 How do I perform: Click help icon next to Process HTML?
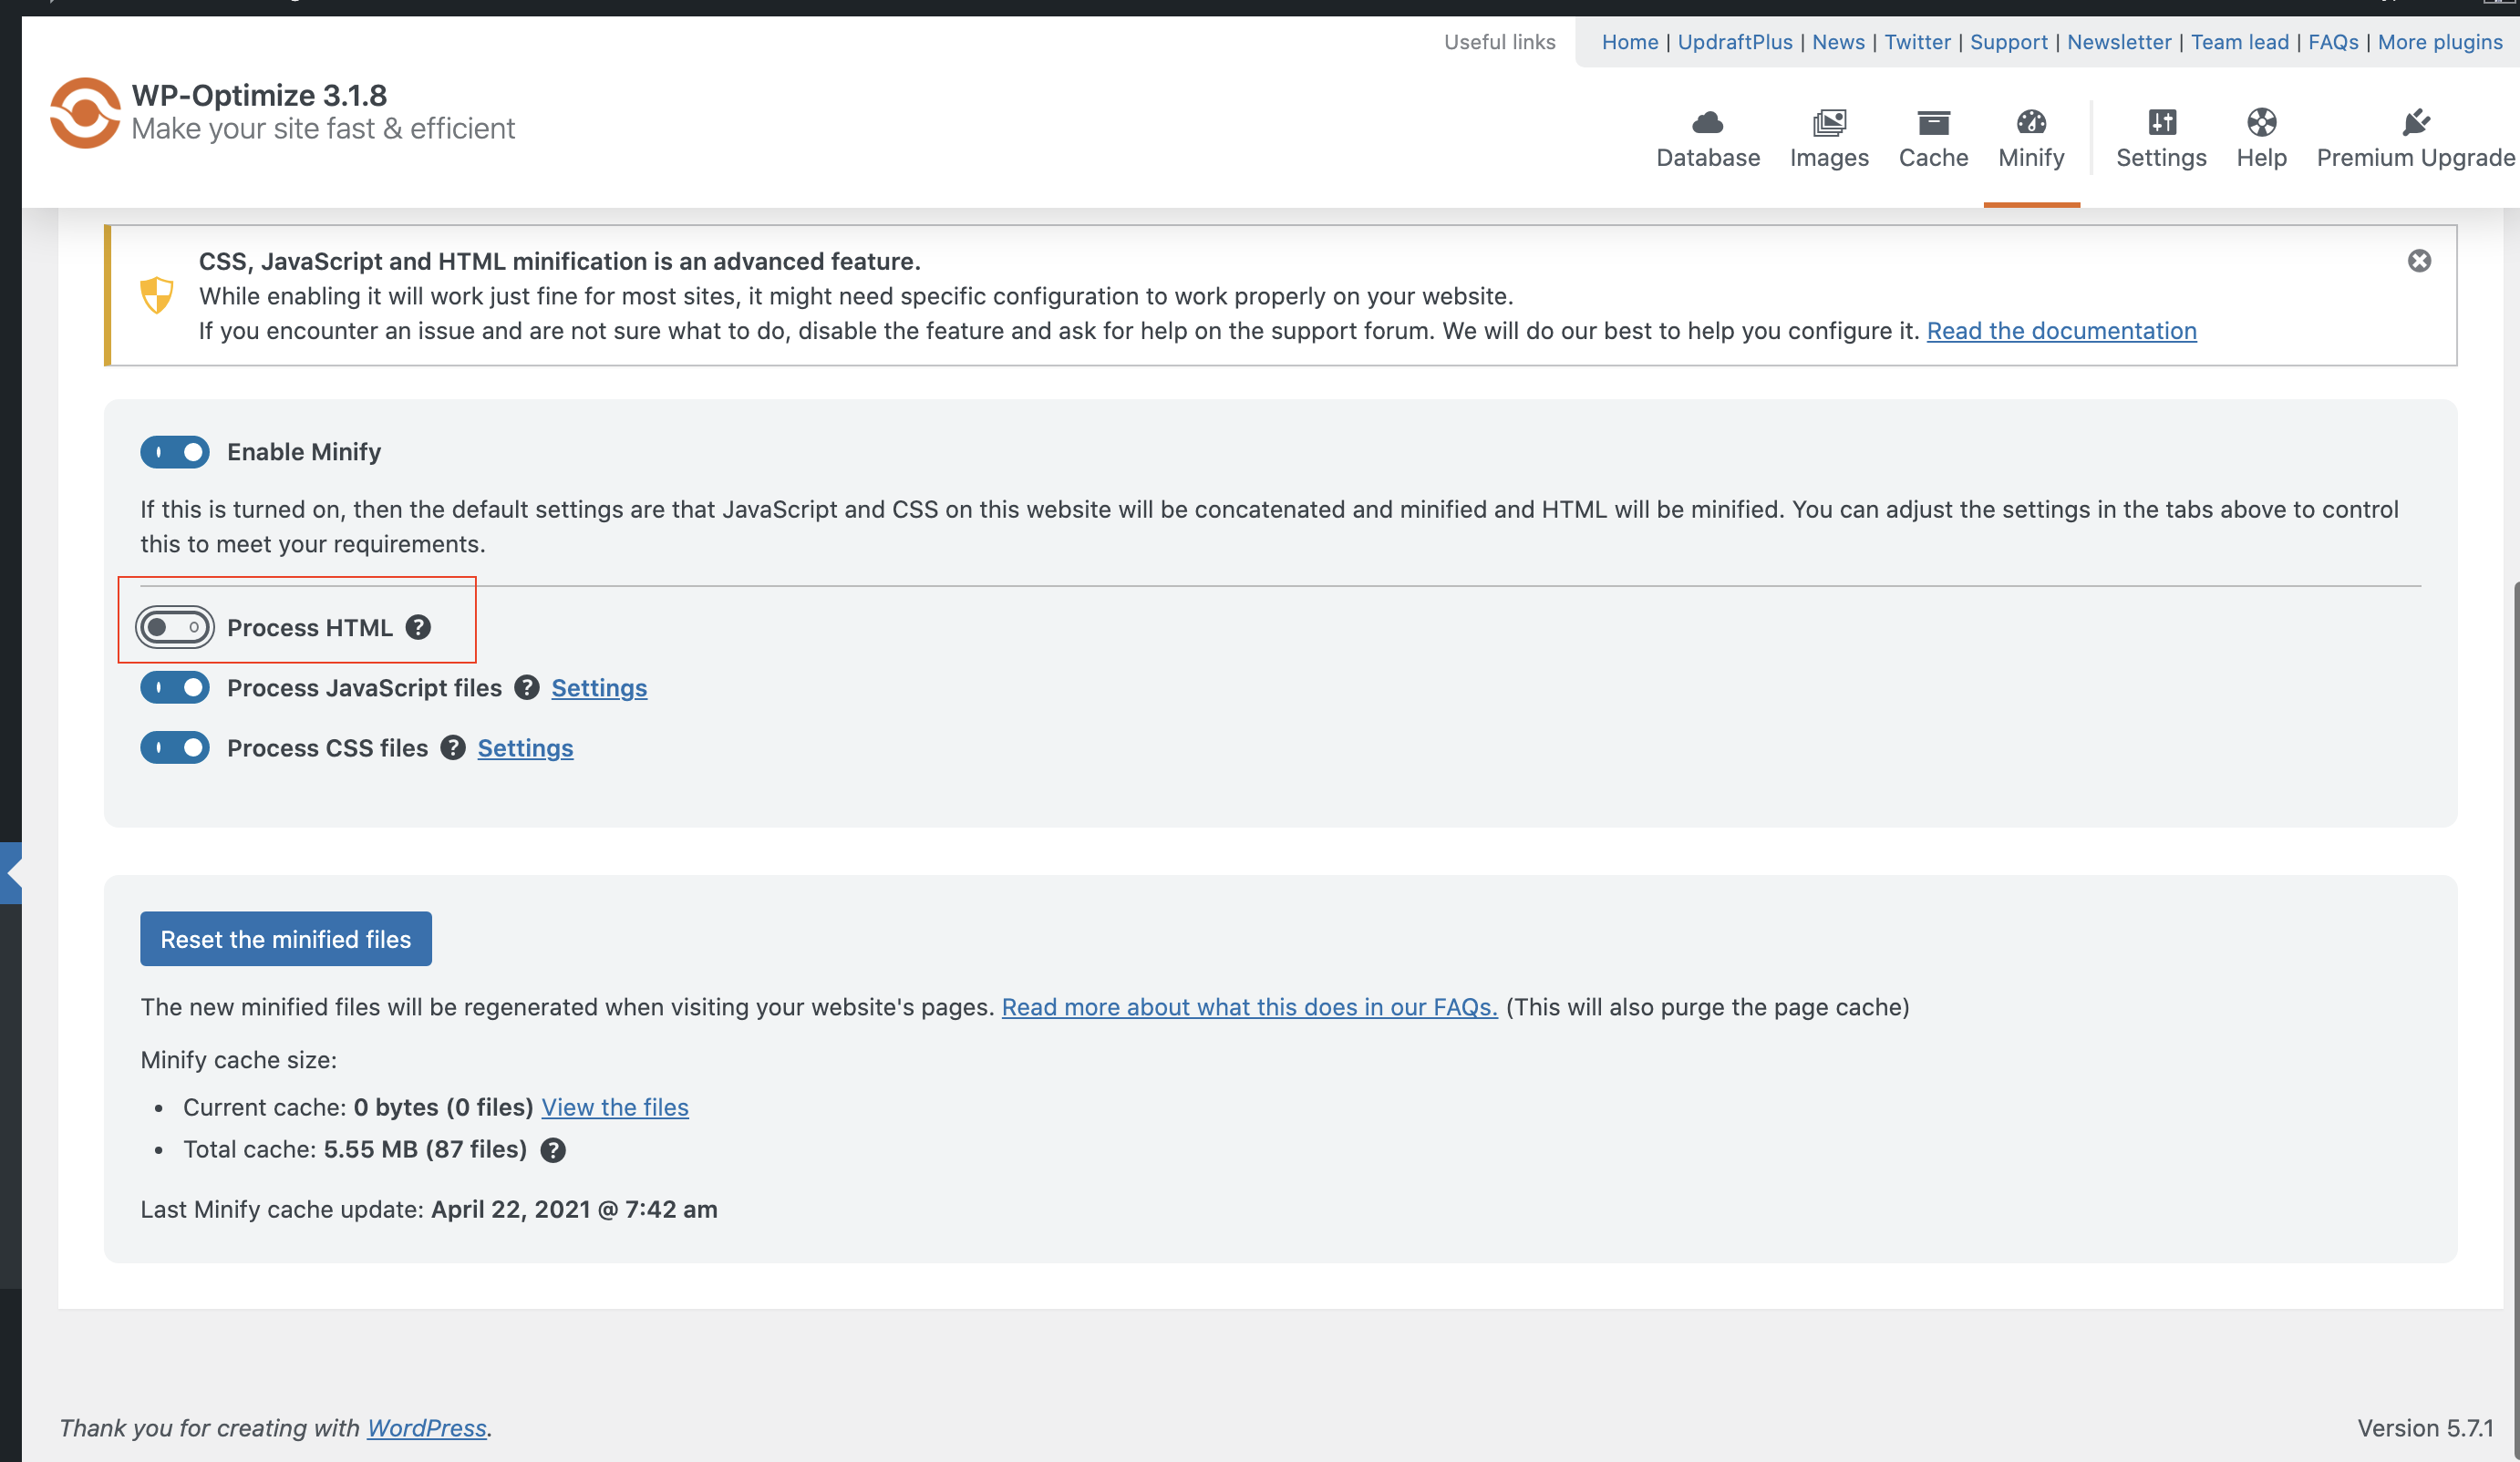coord(418,627)
